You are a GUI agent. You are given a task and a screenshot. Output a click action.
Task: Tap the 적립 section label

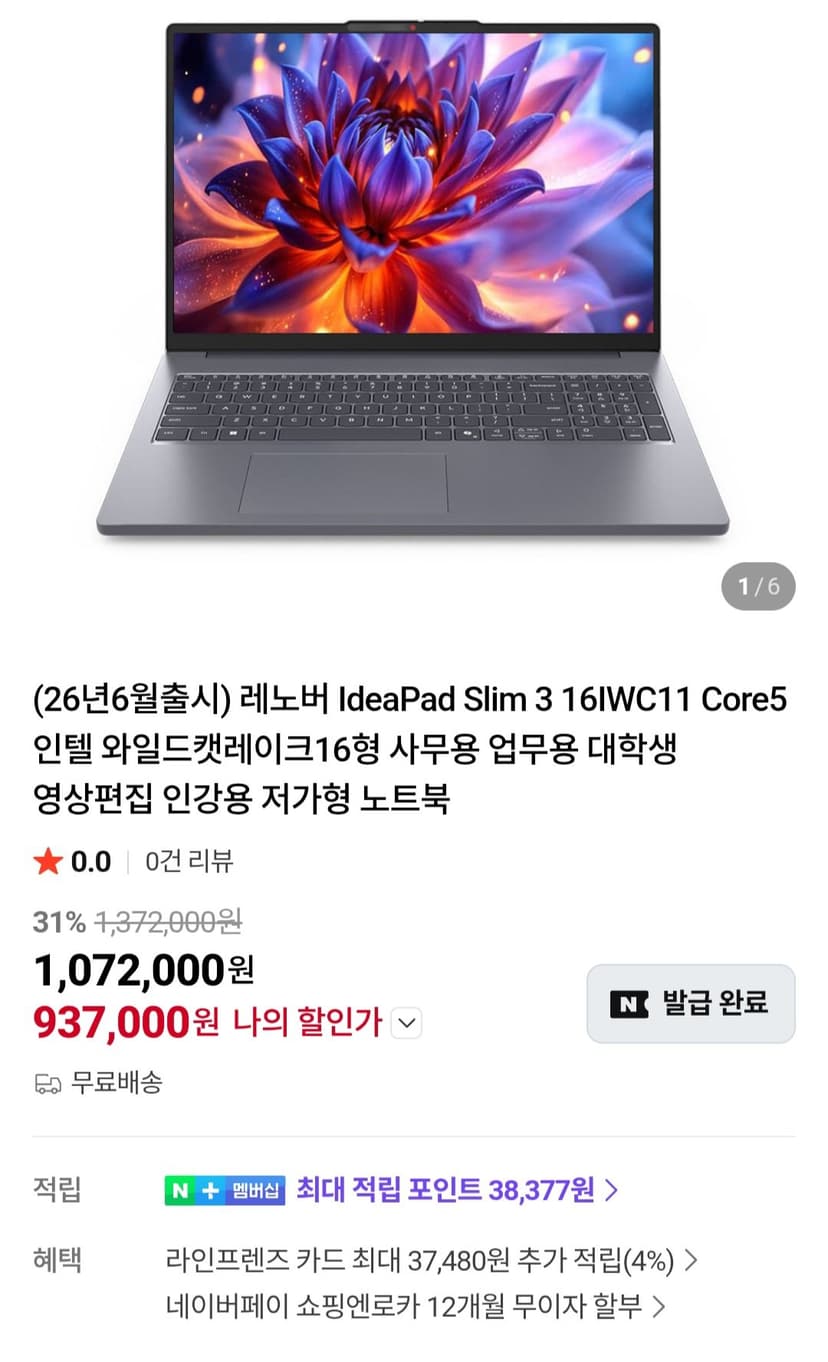(57, 1190)
